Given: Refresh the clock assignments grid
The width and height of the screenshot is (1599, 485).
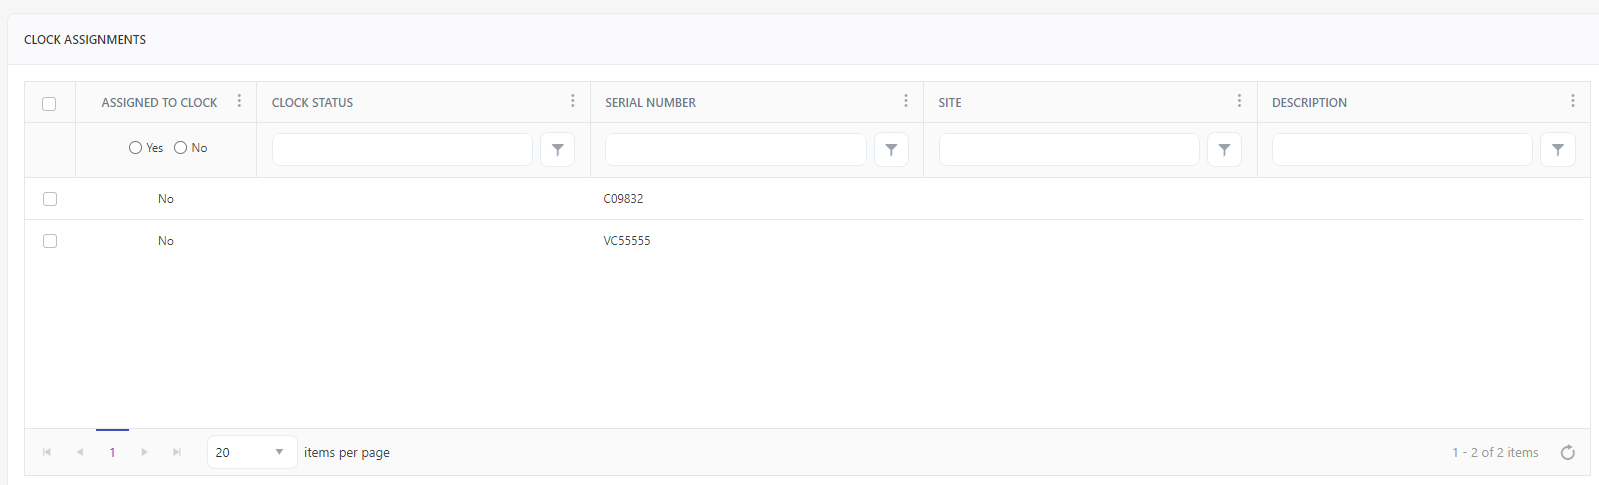Looking at the screenshot, I should click(1567, 453).
